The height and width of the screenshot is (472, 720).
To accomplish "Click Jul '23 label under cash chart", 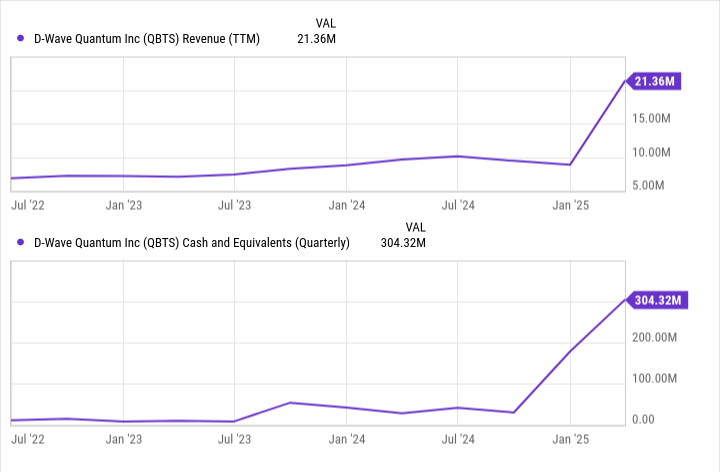I will point(235,439).
